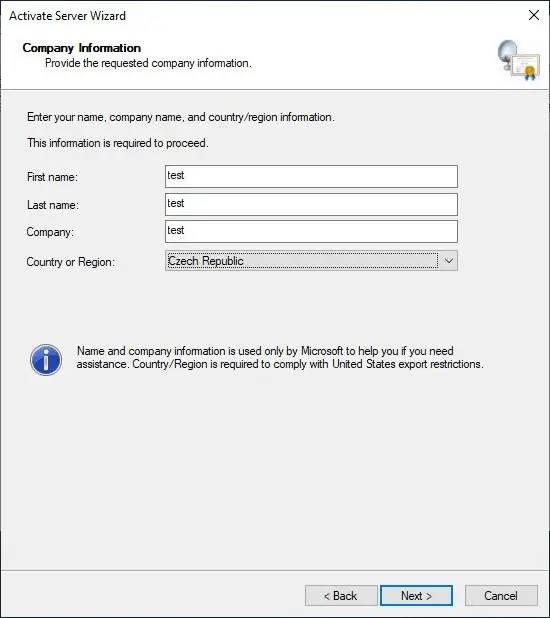Focus the Company text field

click(x=311, y=231)
